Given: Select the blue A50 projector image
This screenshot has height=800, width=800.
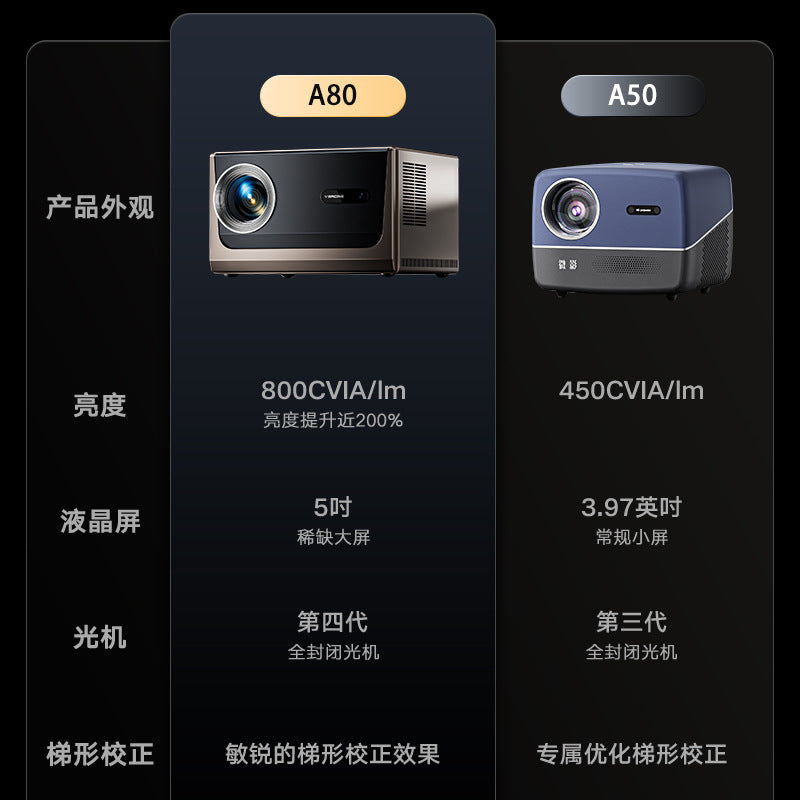Looking at the screenshot, I should tap(633, 230).
